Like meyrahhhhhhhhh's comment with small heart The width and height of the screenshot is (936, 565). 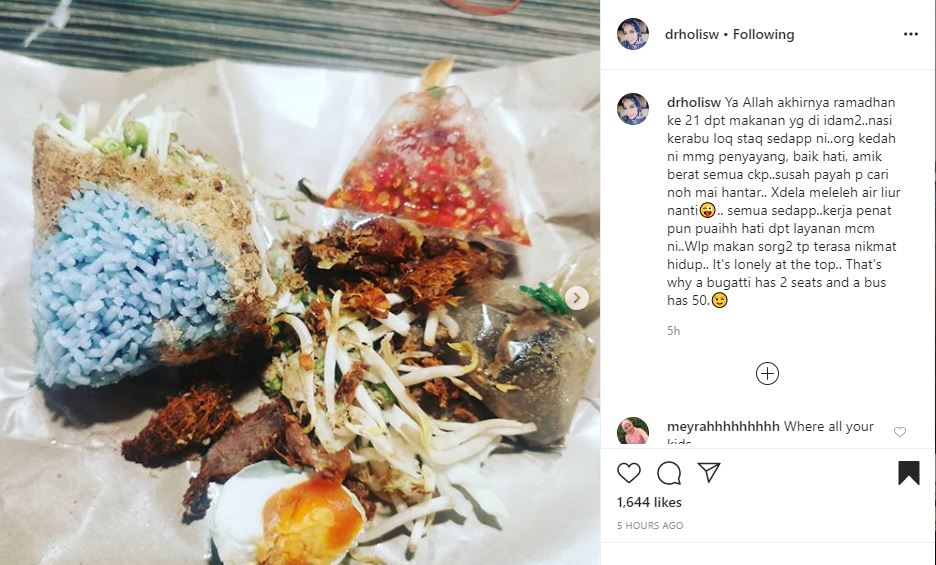coord(900,432)
